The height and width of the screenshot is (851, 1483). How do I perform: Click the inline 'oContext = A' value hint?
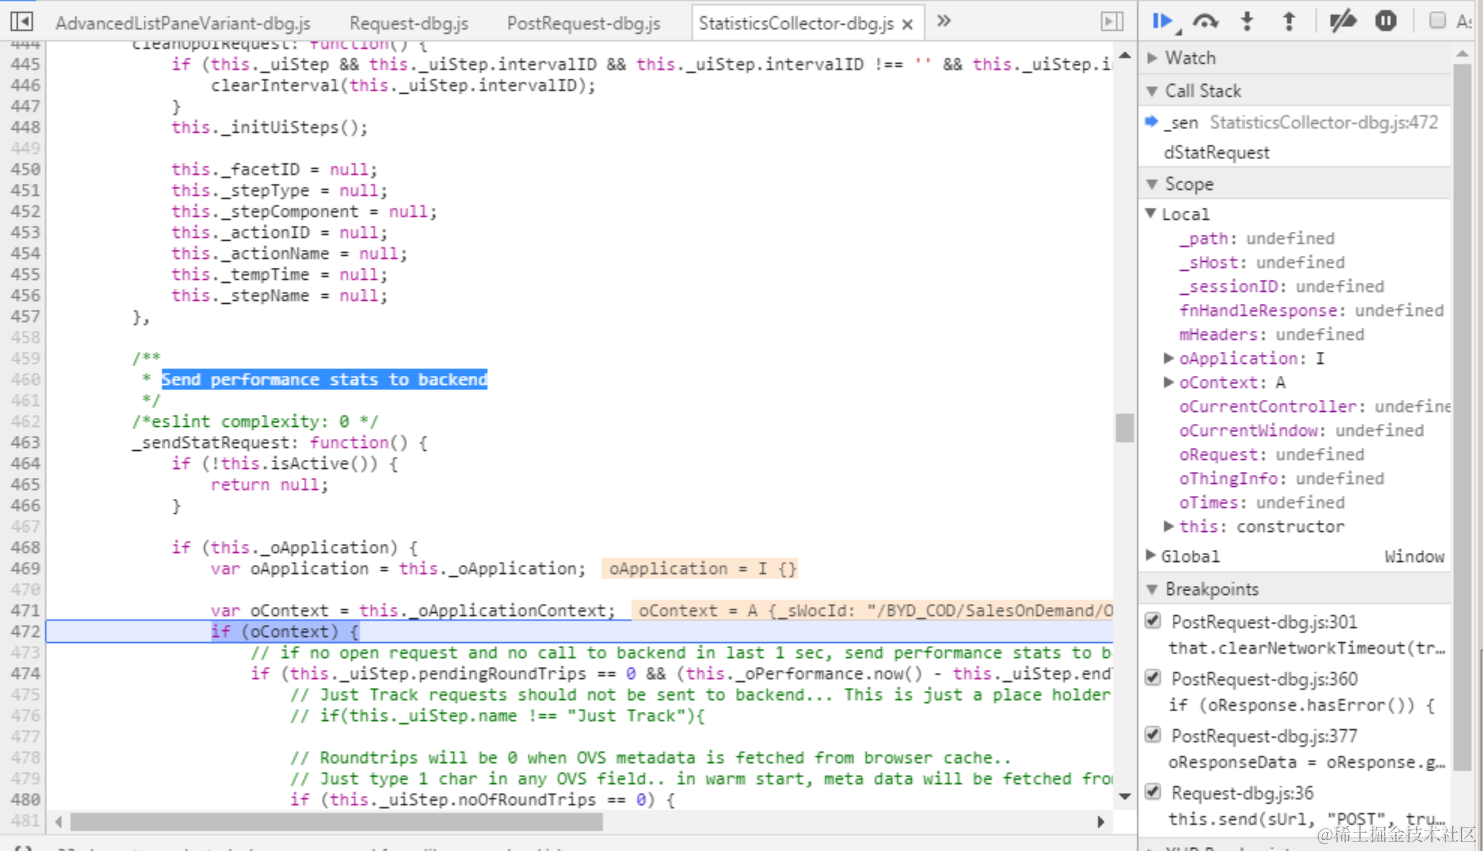[872, 611]
